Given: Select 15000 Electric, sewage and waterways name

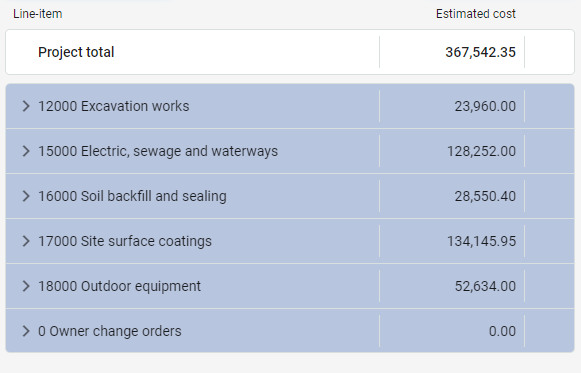Looking at the screenshot, I should click(158, 151).
